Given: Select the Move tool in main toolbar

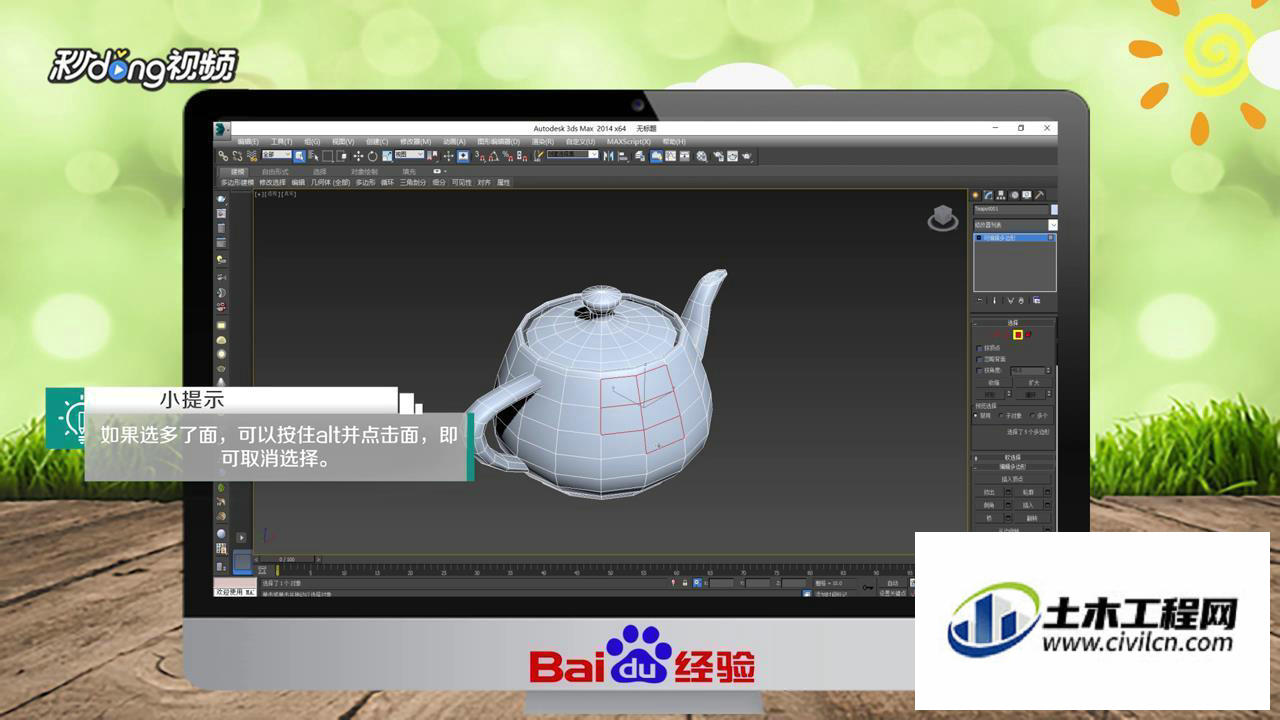Looking at the screenshot, I should (358, 156).
